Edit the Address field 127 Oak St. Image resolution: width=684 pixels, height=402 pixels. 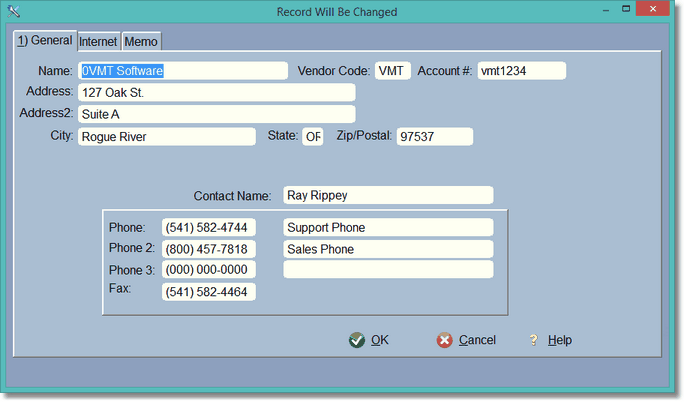click(x=217, y=92)
